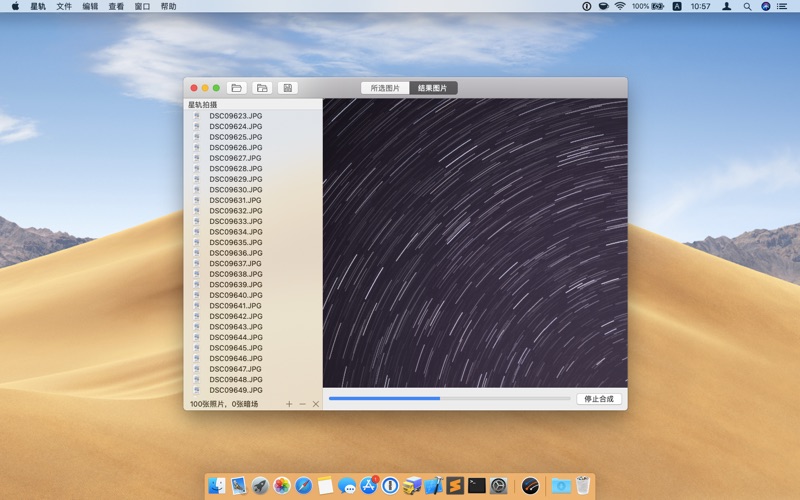The width and height of the screenshot is (800, 500).
Task: Open the 文件 menu
Action: coord(64,6)
